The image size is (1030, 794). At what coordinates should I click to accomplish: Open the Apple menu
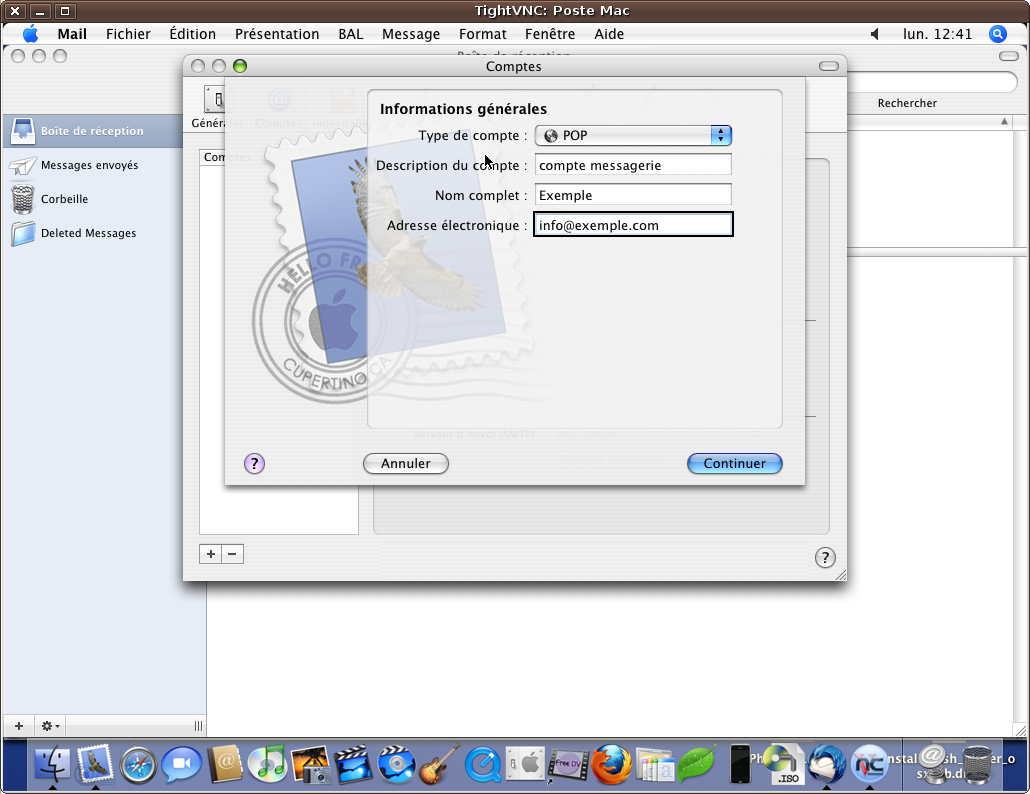point(30,34)
